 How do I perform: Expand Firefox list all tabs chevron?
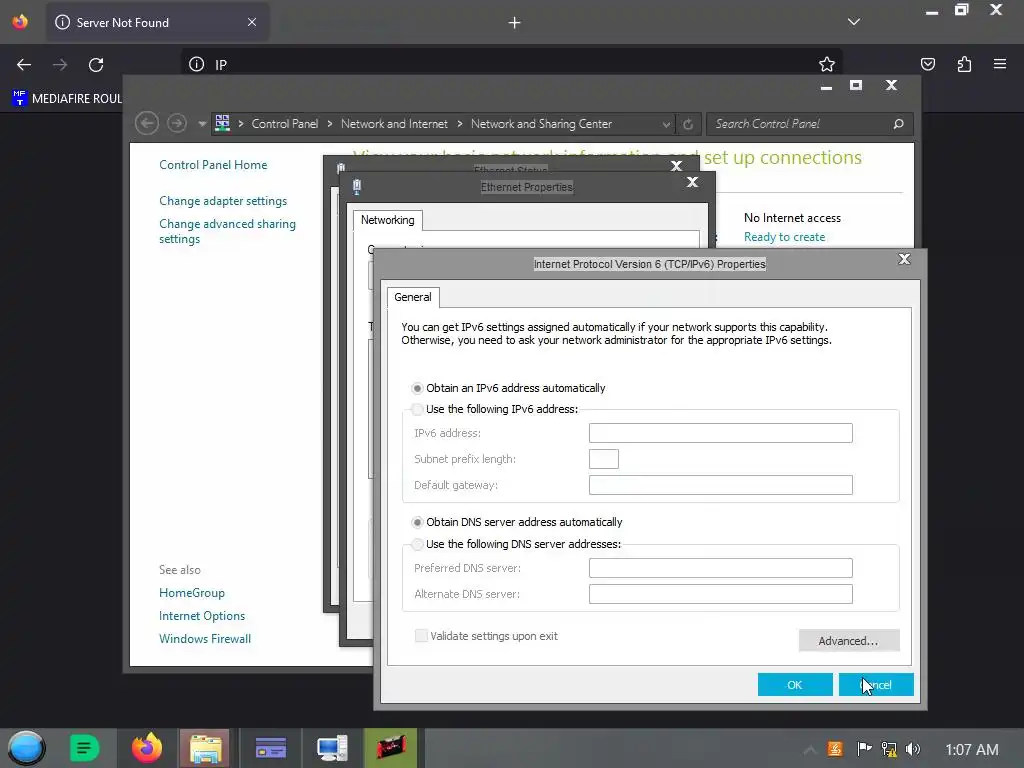pos(854,22)
